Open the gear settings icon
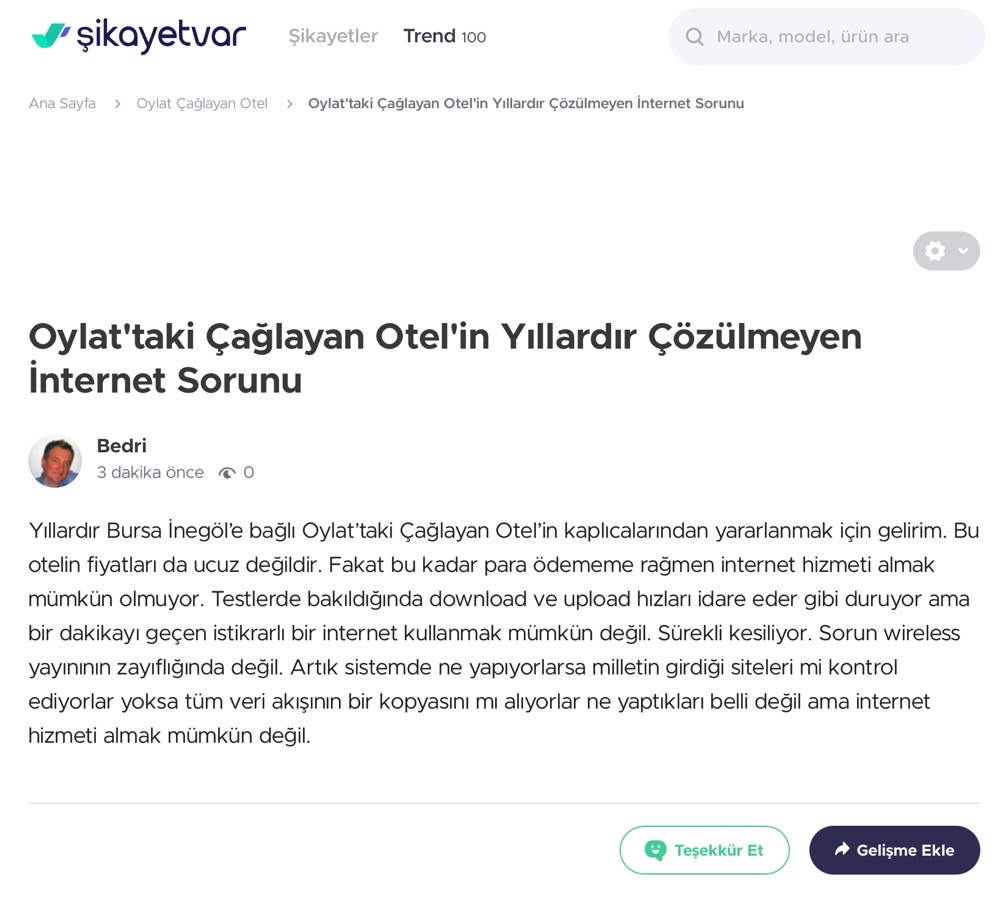 click(935, 251)
